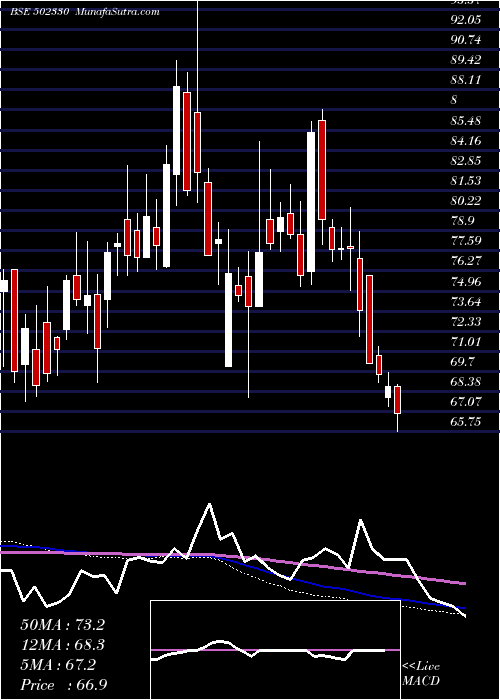Click the 81.53 price label
The width and height of the screenshot is (500, 700).
[x=466, y=180]
